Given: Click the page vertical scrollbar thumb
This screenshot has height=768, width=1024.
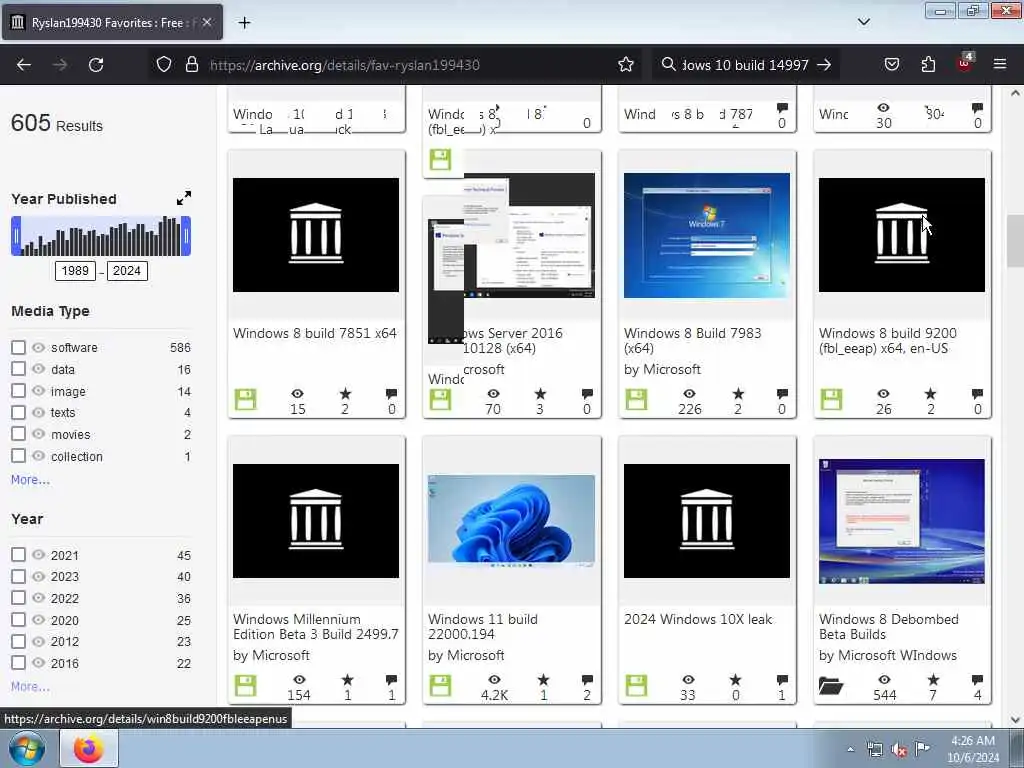Looking at the screenshot, I should click(x=1015, y=240).
